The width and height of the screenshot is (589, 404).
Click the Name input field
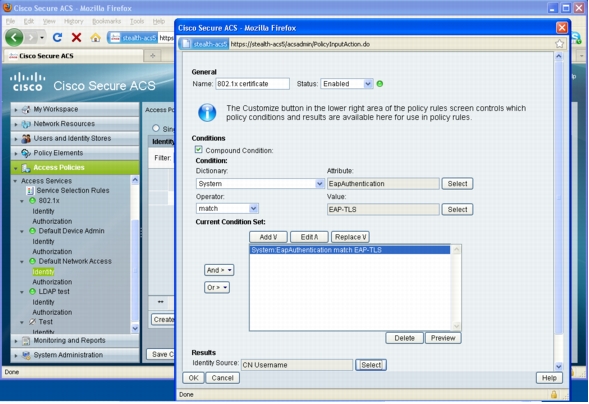(252, 84)
